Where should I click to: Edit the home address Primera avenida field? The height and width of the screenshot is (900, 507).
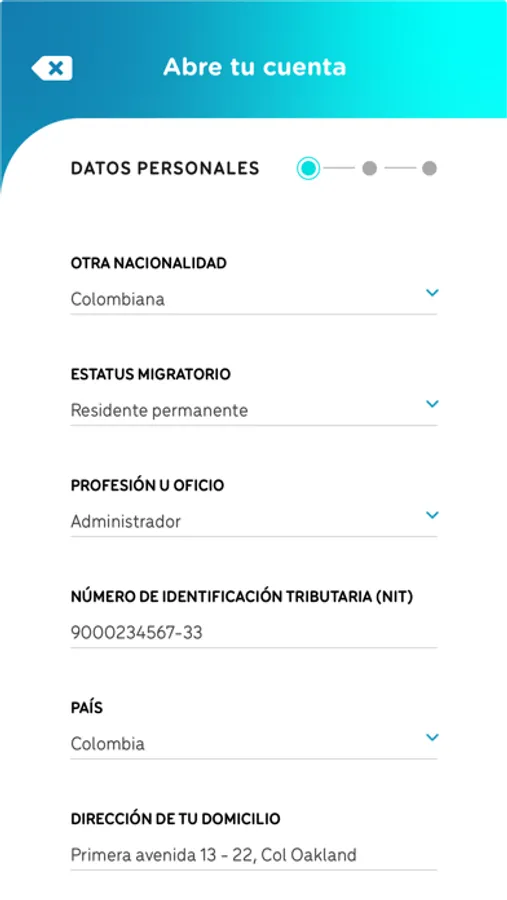click(253, 855)
